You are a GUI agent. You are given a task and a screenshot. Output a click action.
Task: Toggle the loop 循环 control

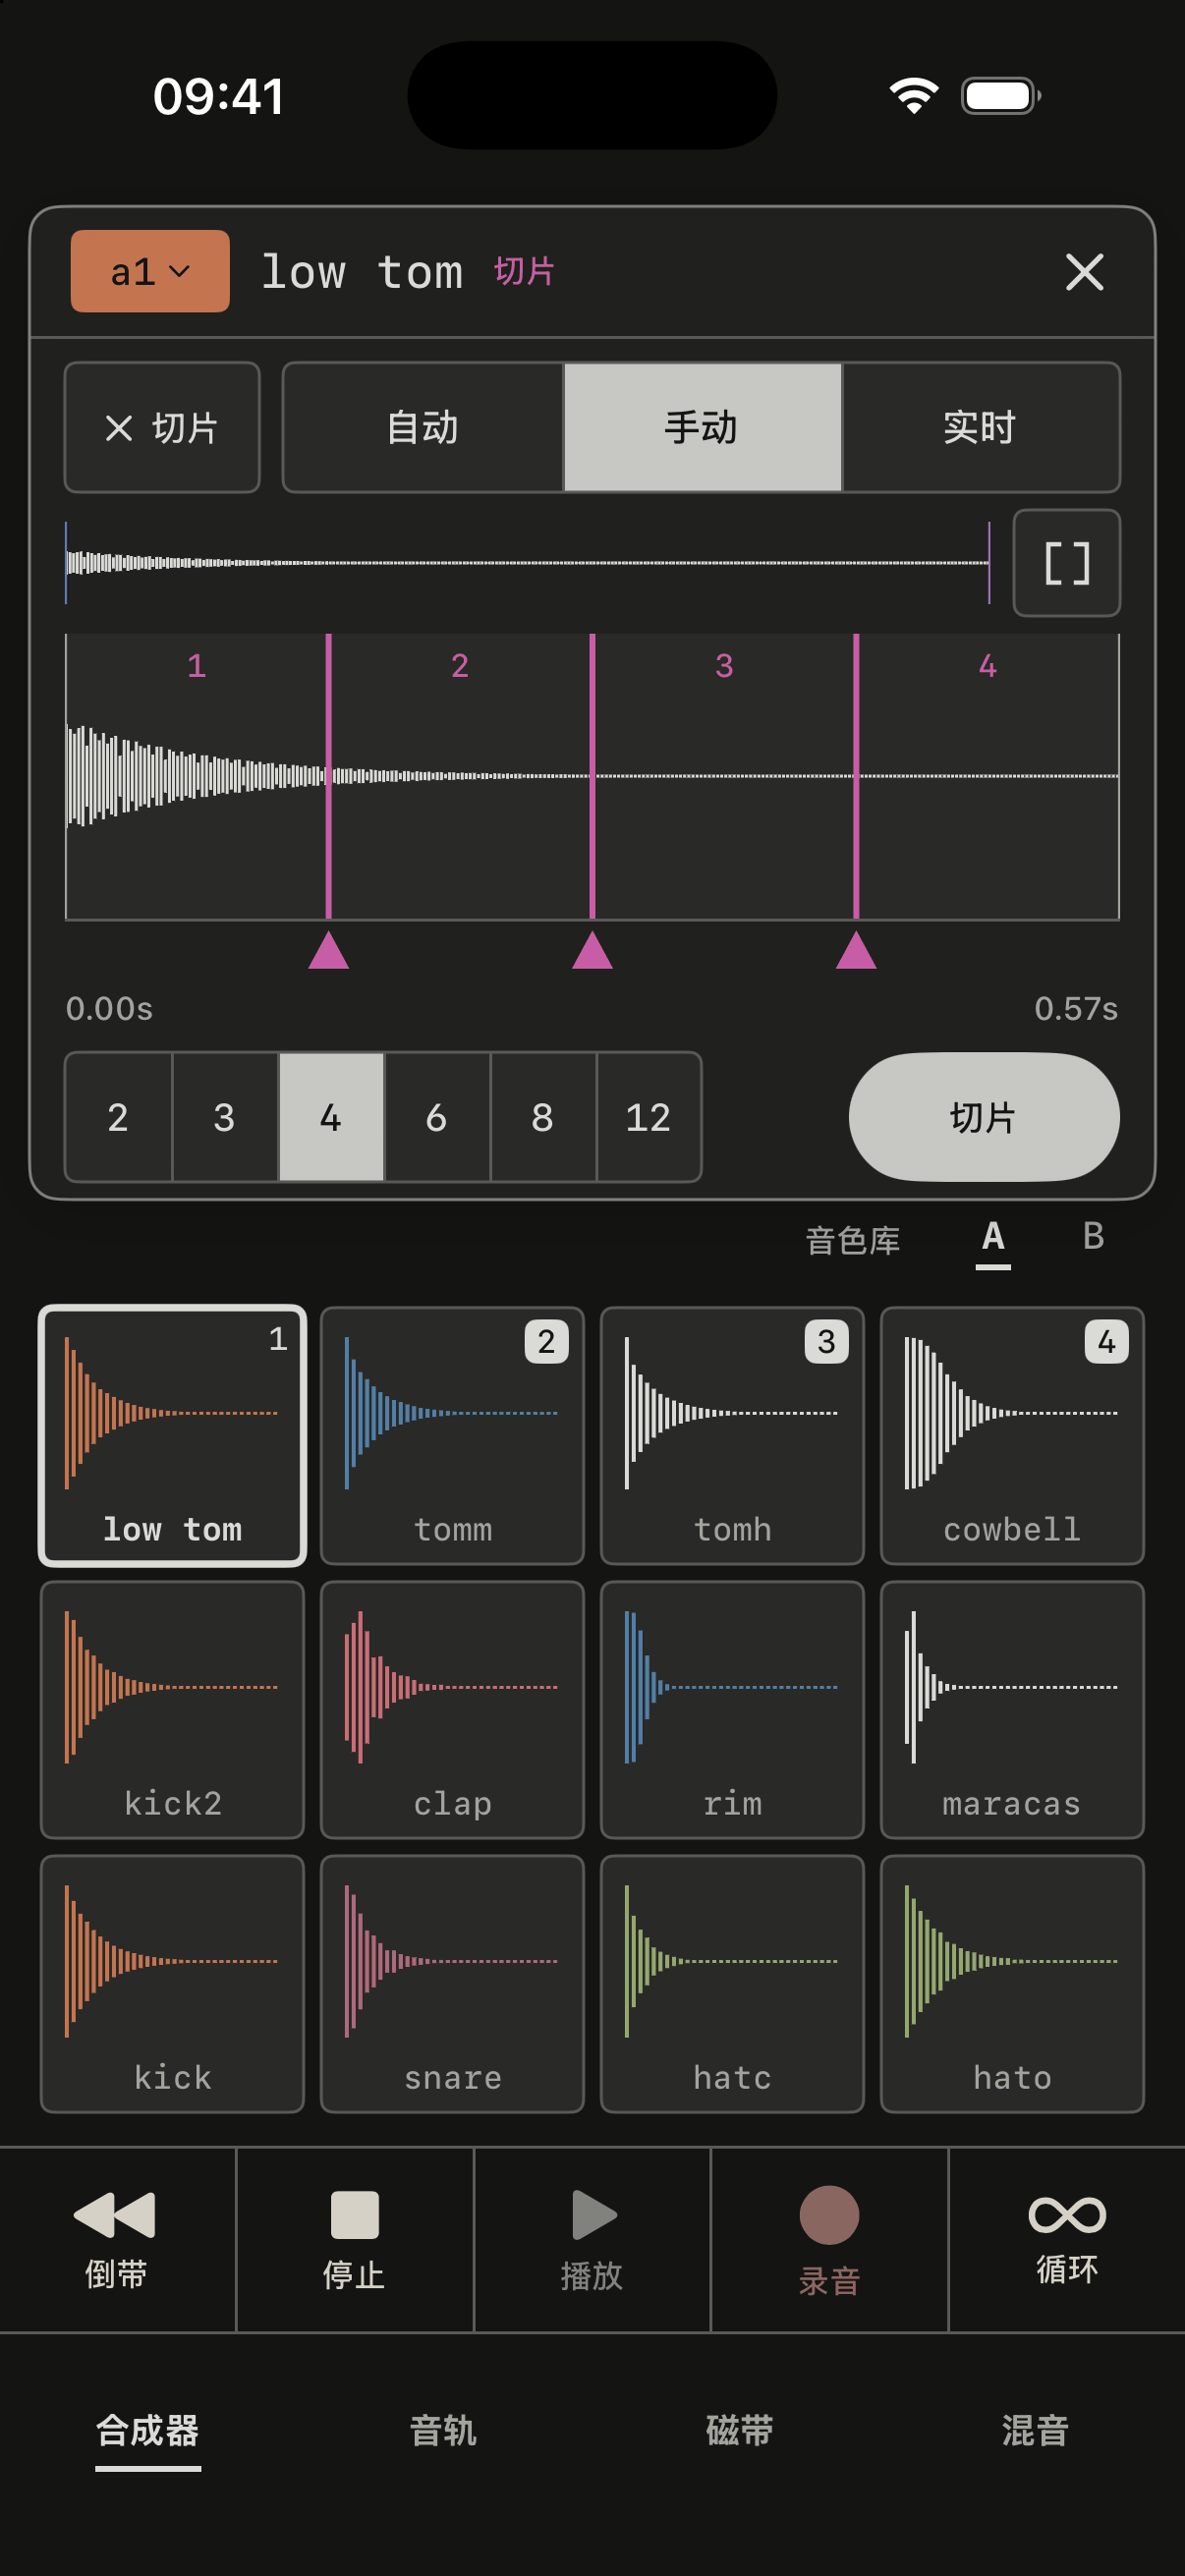(x=1067, y=2240)
